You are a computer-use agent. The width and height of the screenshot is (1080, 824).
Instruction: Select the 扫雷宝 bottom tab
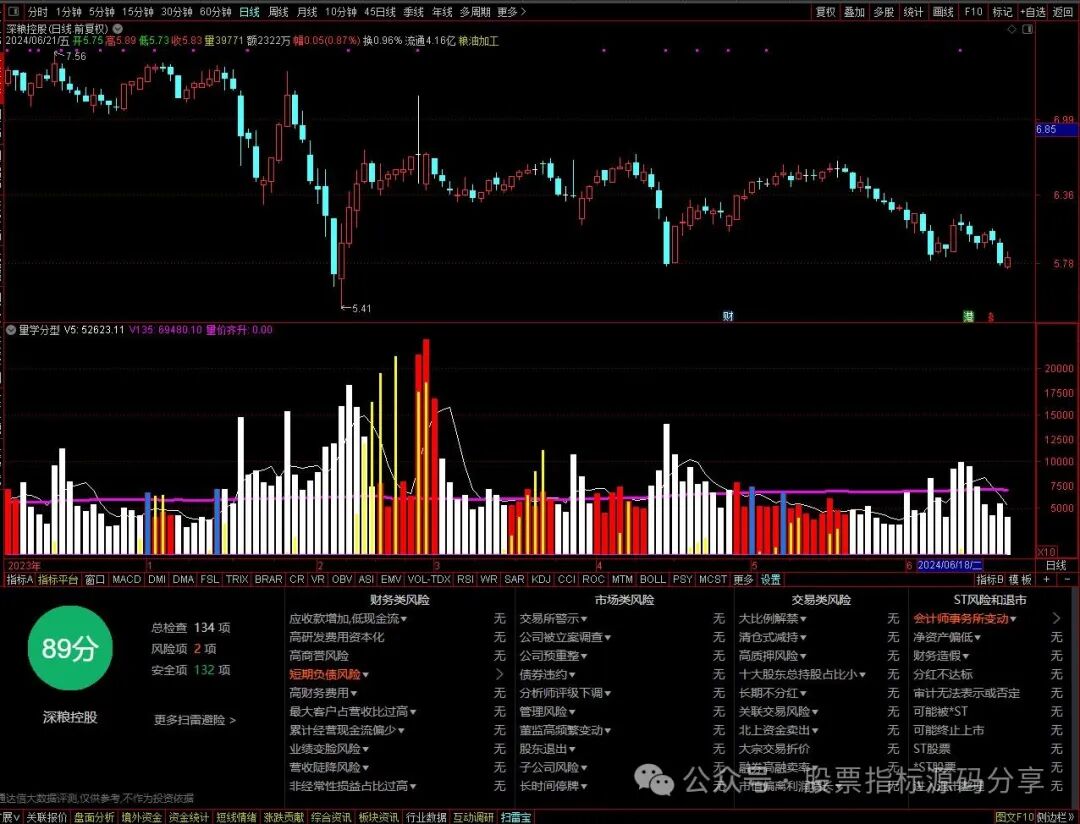pos(516,817)
